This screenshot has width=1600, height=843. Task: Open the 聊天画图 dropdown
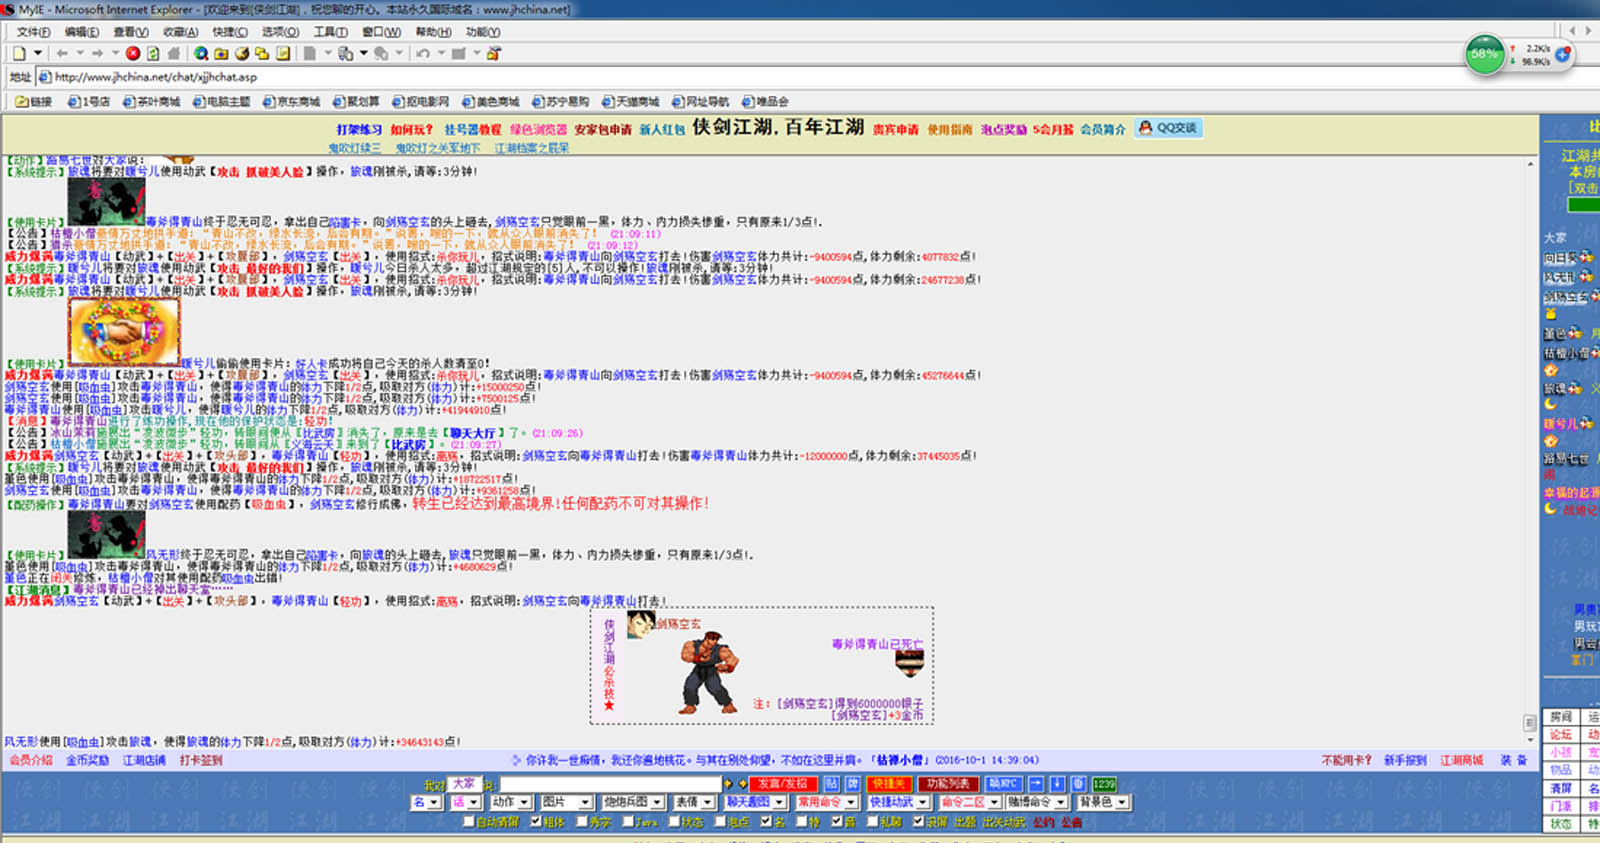pos(756,802)
